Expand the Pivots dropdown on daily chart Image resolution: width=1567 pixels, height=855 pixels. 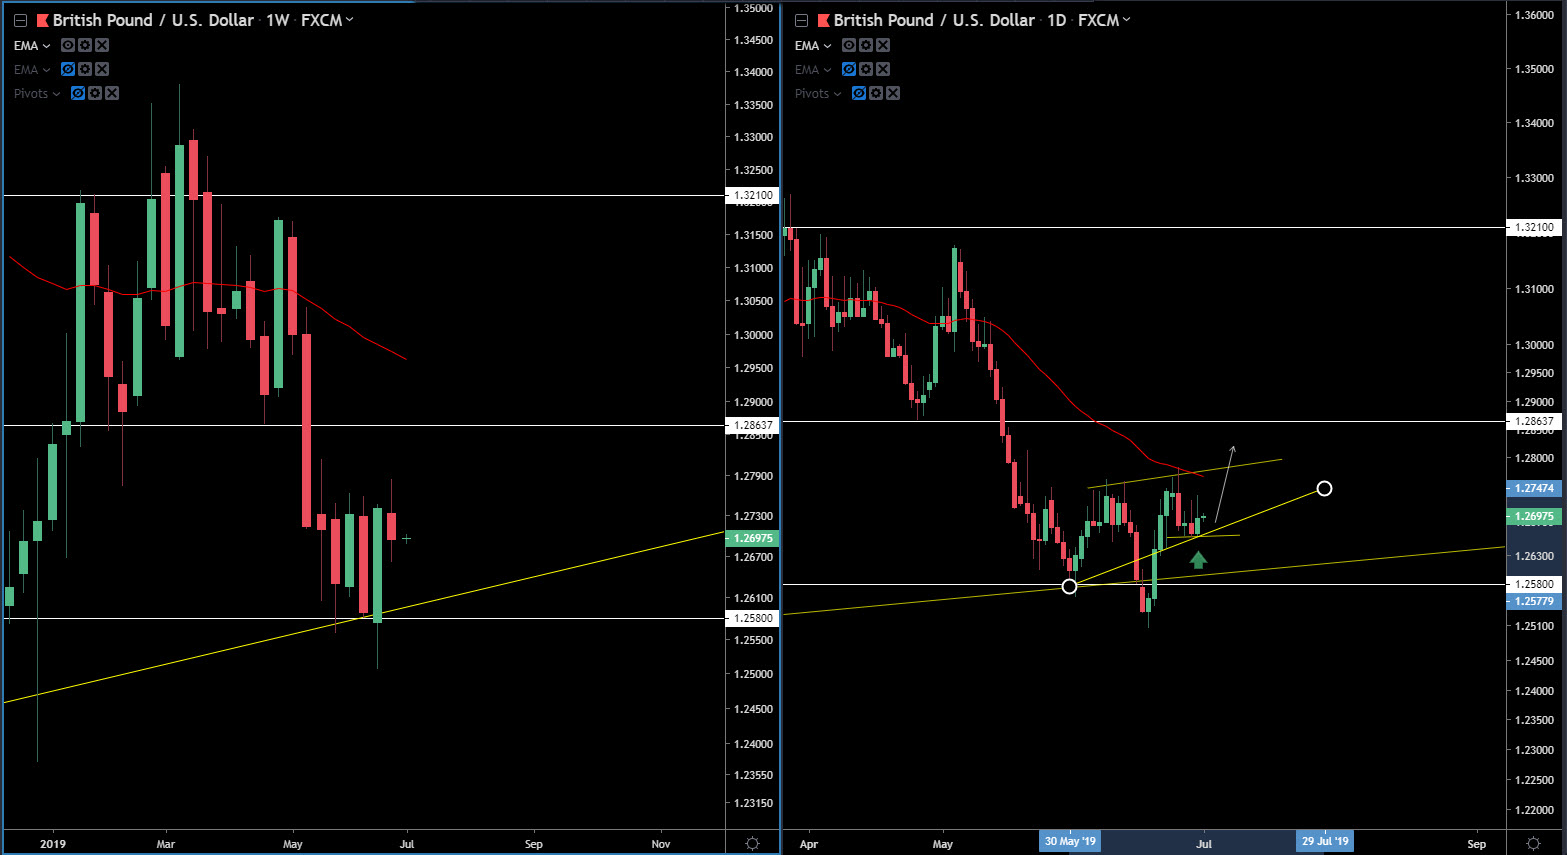click(x=837, y=94)
